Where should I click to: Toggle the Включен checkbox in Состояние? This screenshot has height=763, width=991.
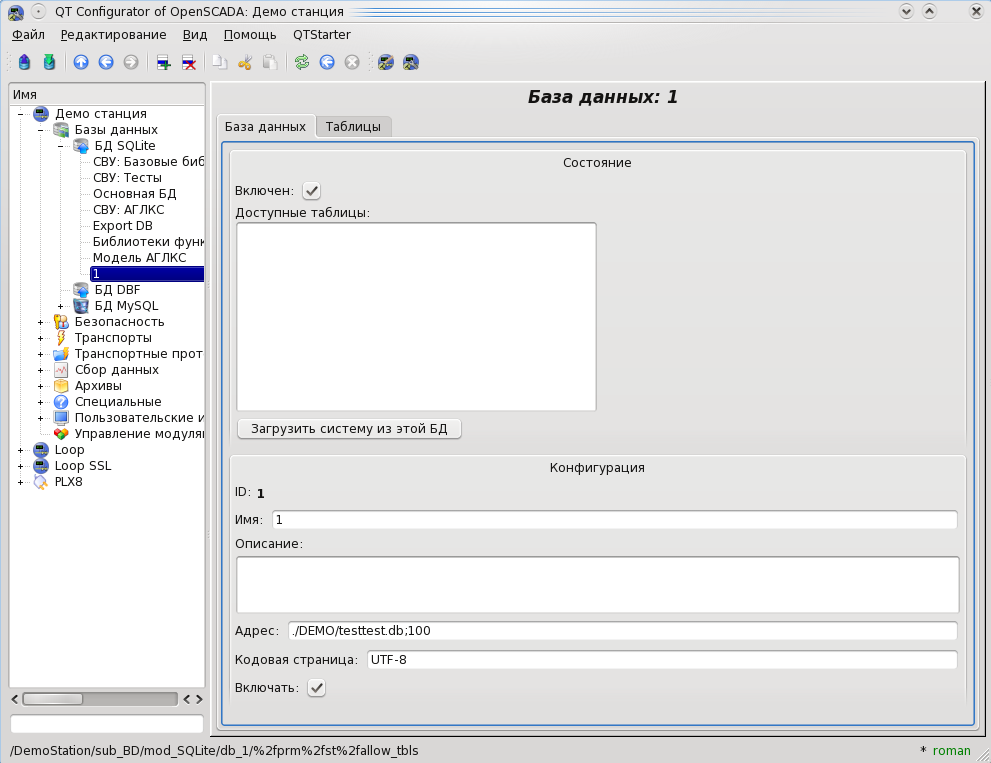click(x=312, y=191)
